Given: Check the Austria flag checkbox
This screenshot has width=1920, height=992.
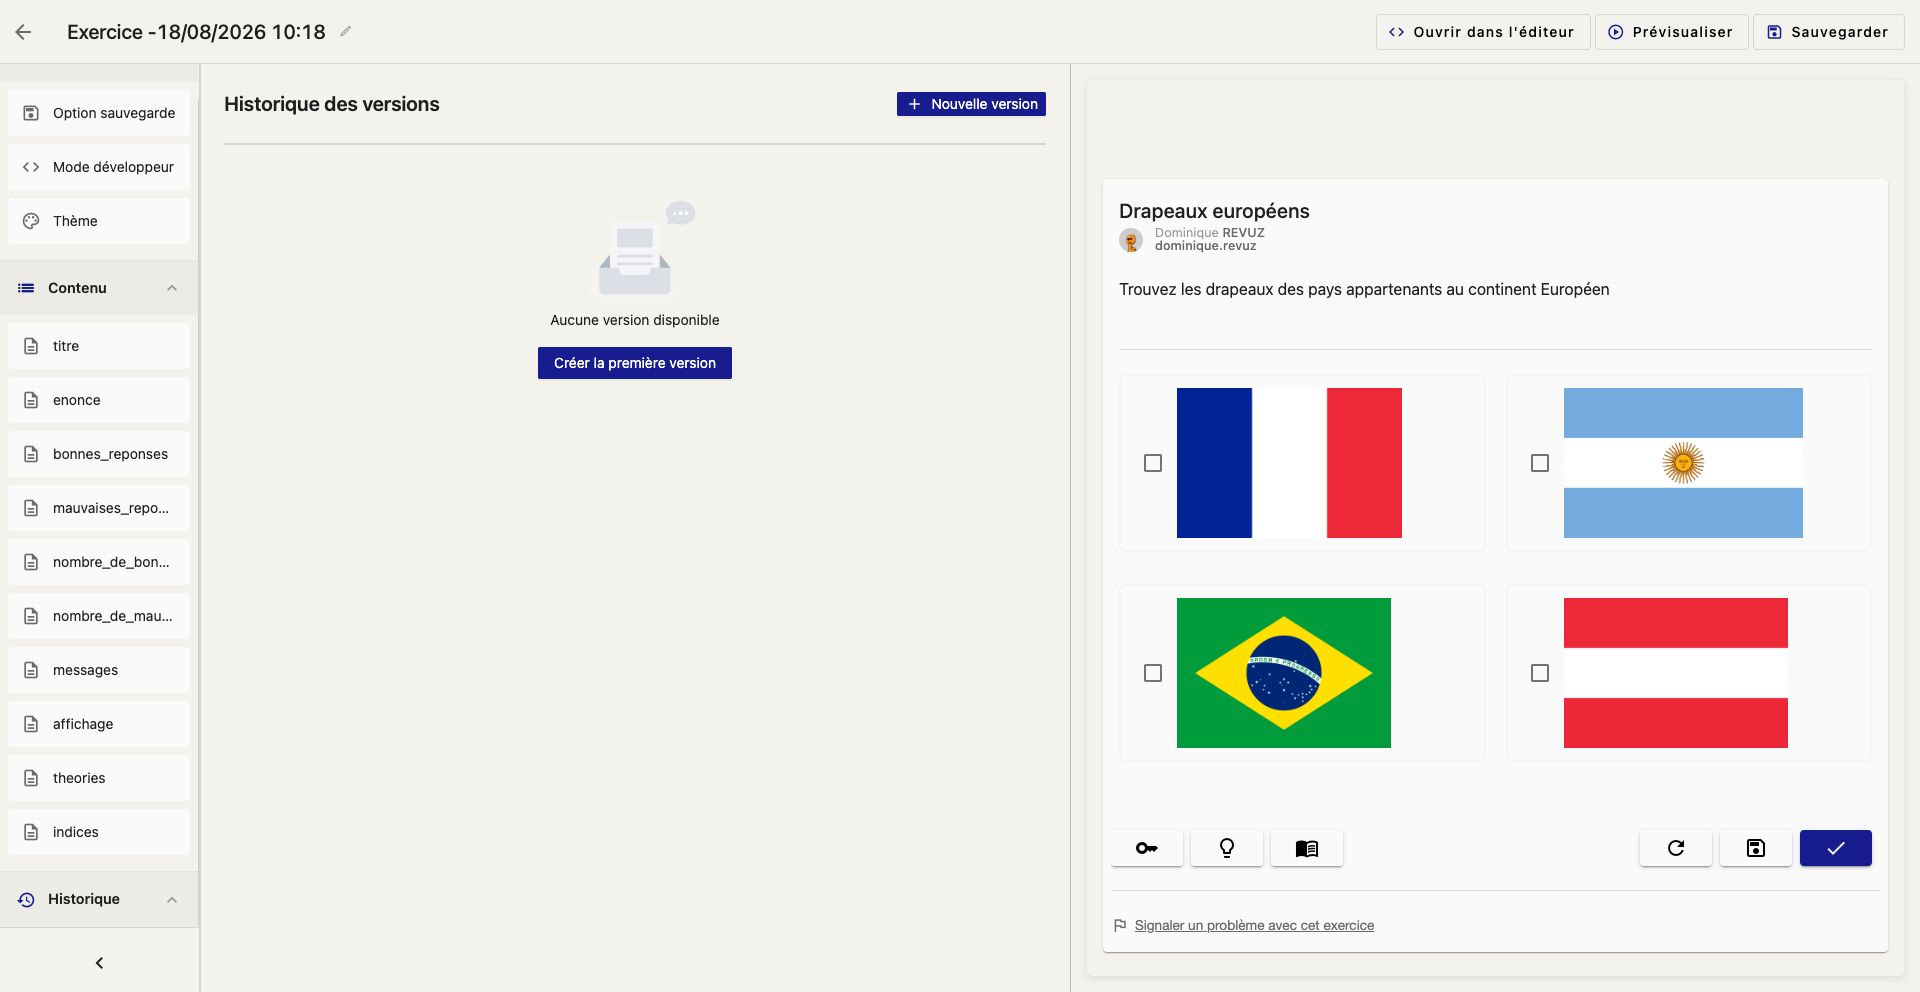Looking at the screenshot, I should pos(1540,673).
